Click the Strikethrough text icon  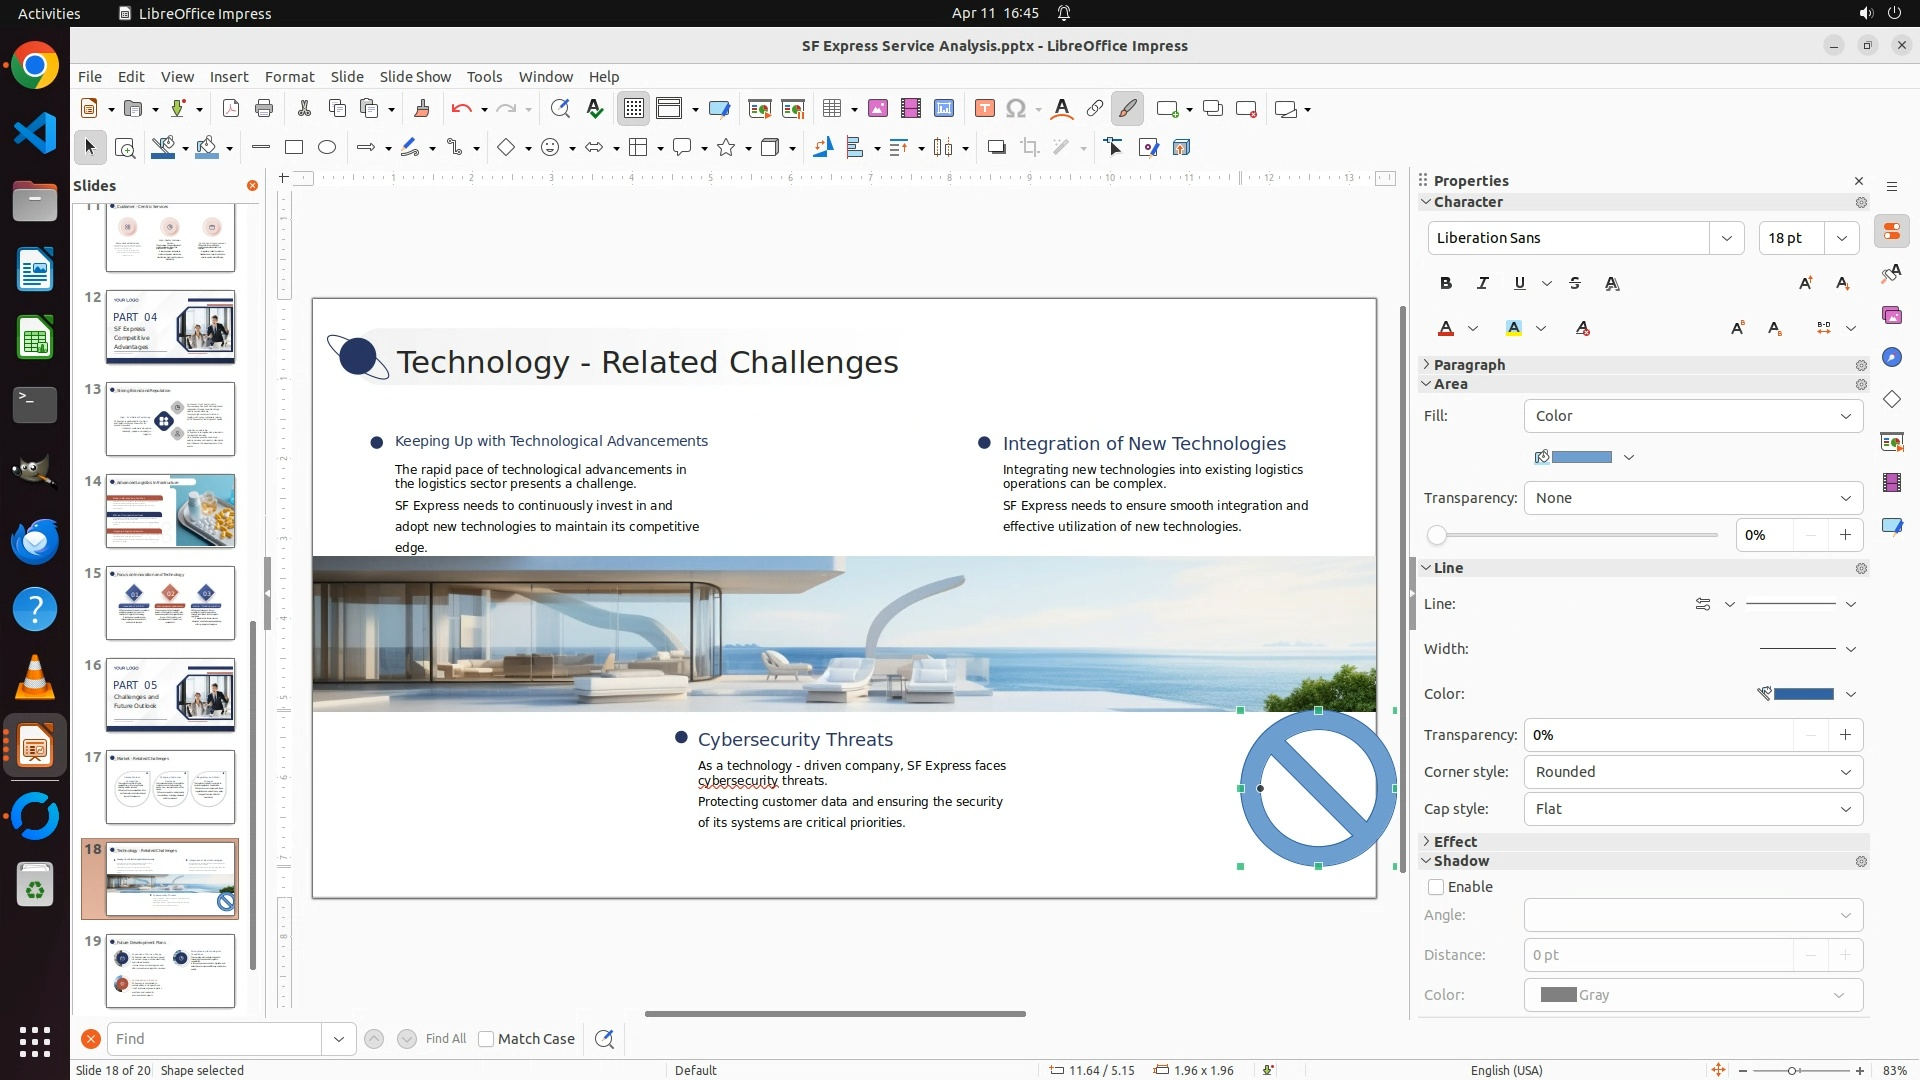[x=1575, y=284]
